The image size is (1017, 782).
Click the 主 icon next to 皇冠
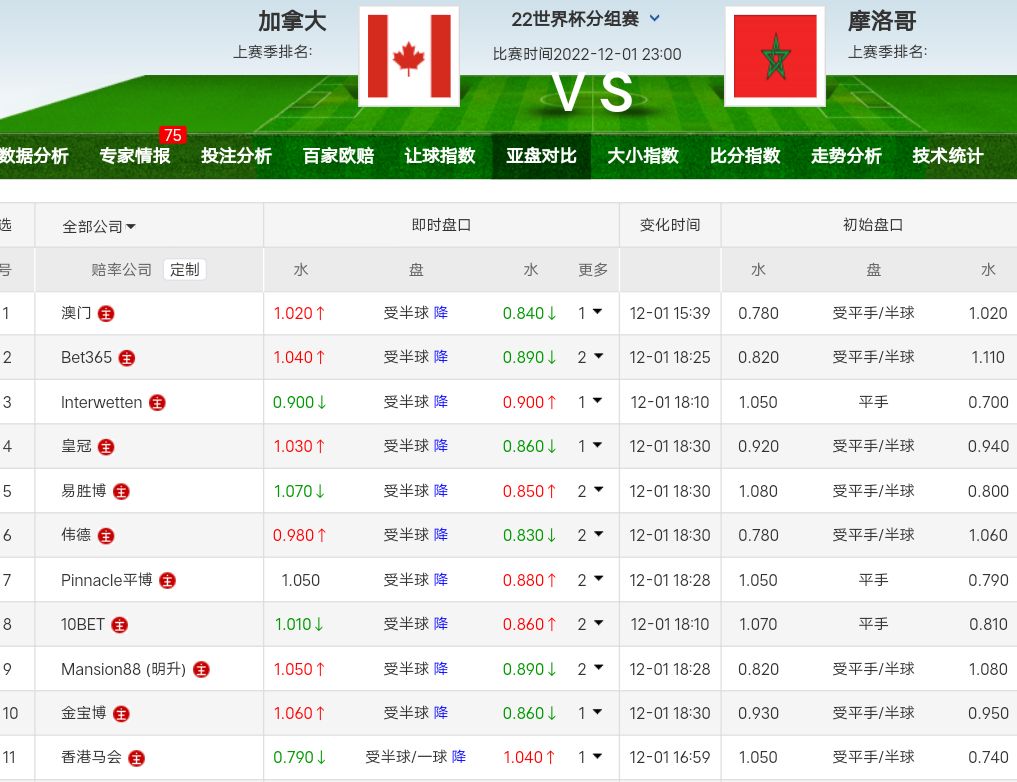pos(106,447)
